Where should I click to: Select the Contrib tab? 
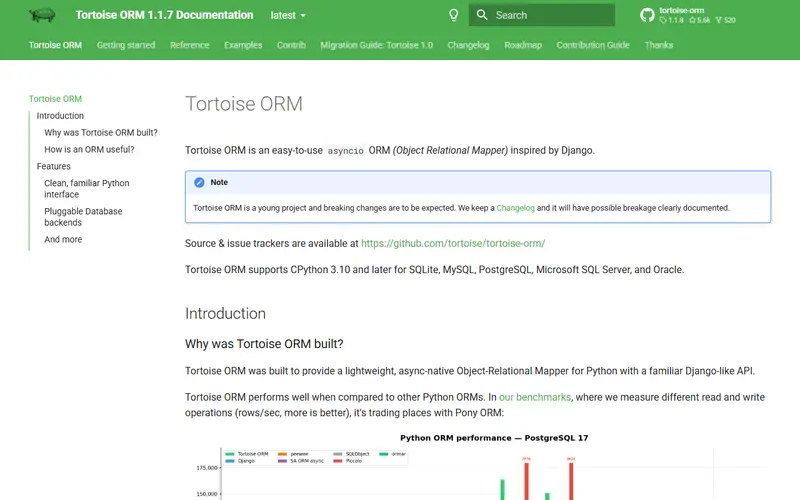pos(291,45)
